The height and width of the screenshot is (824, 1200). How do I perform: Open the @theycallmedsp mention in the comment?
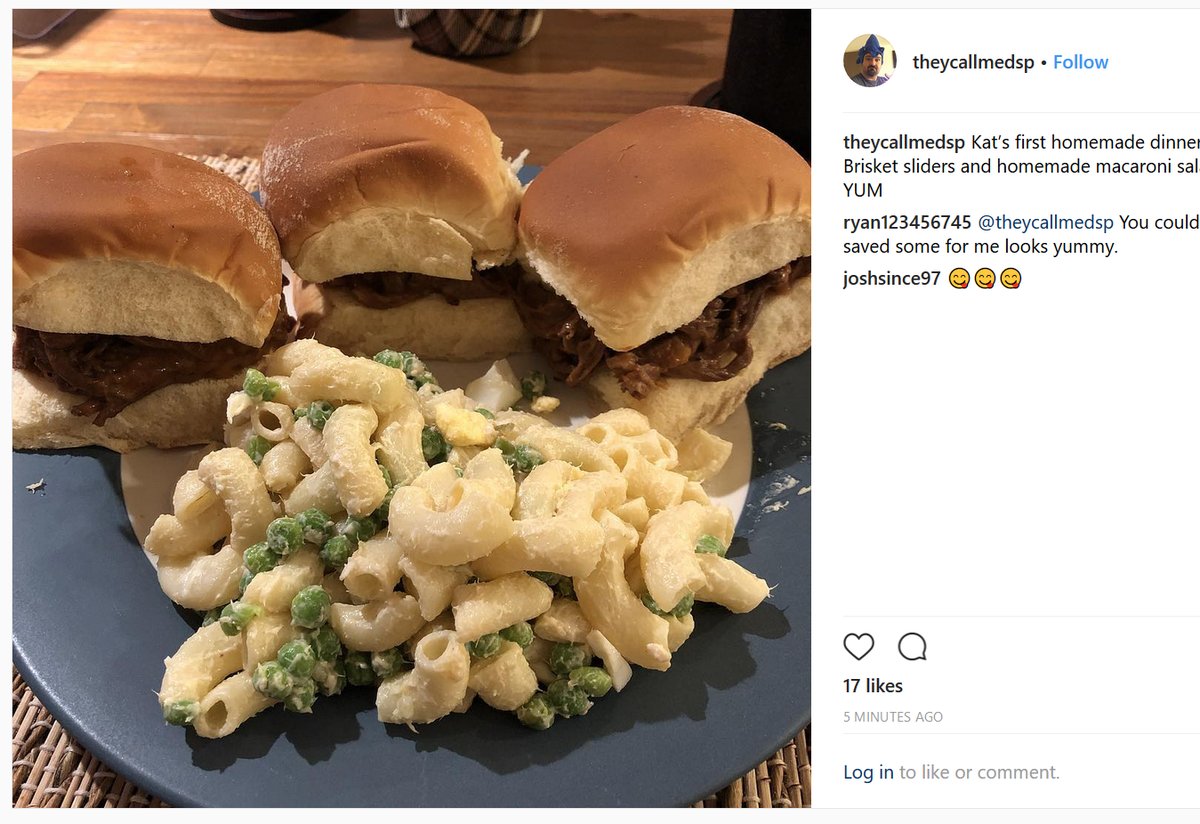pyautogui.click(x=1046, y=222)
